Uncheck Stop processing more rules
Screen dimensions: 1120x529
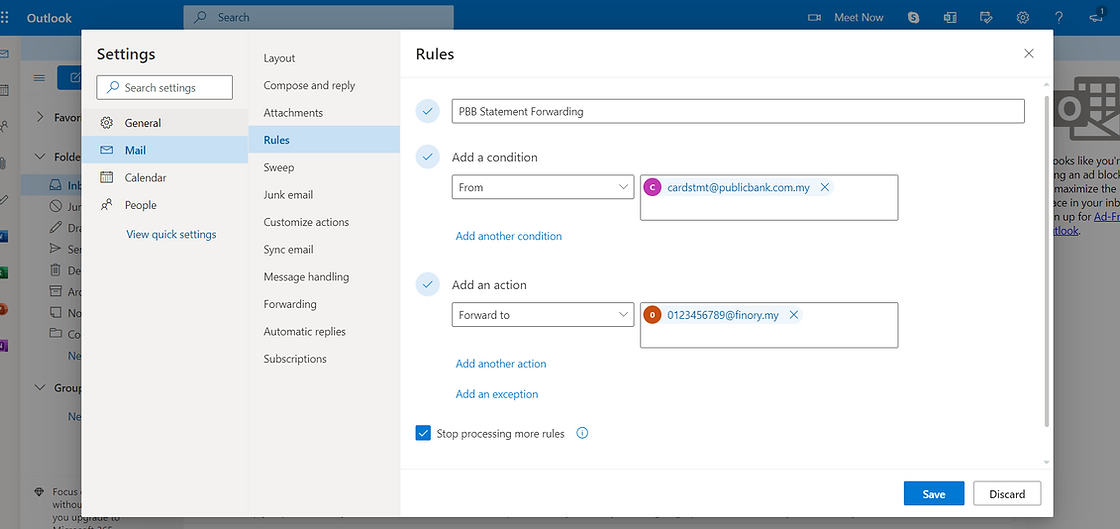point(424,434)
